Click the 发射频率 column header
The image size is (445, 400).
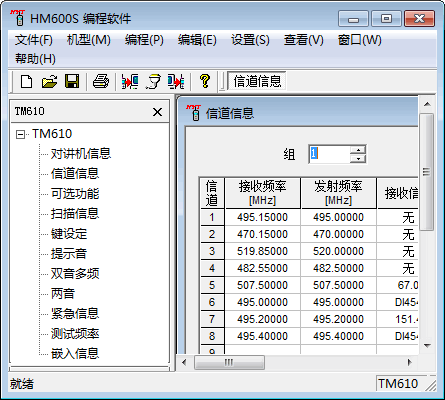tap(339, 193)
